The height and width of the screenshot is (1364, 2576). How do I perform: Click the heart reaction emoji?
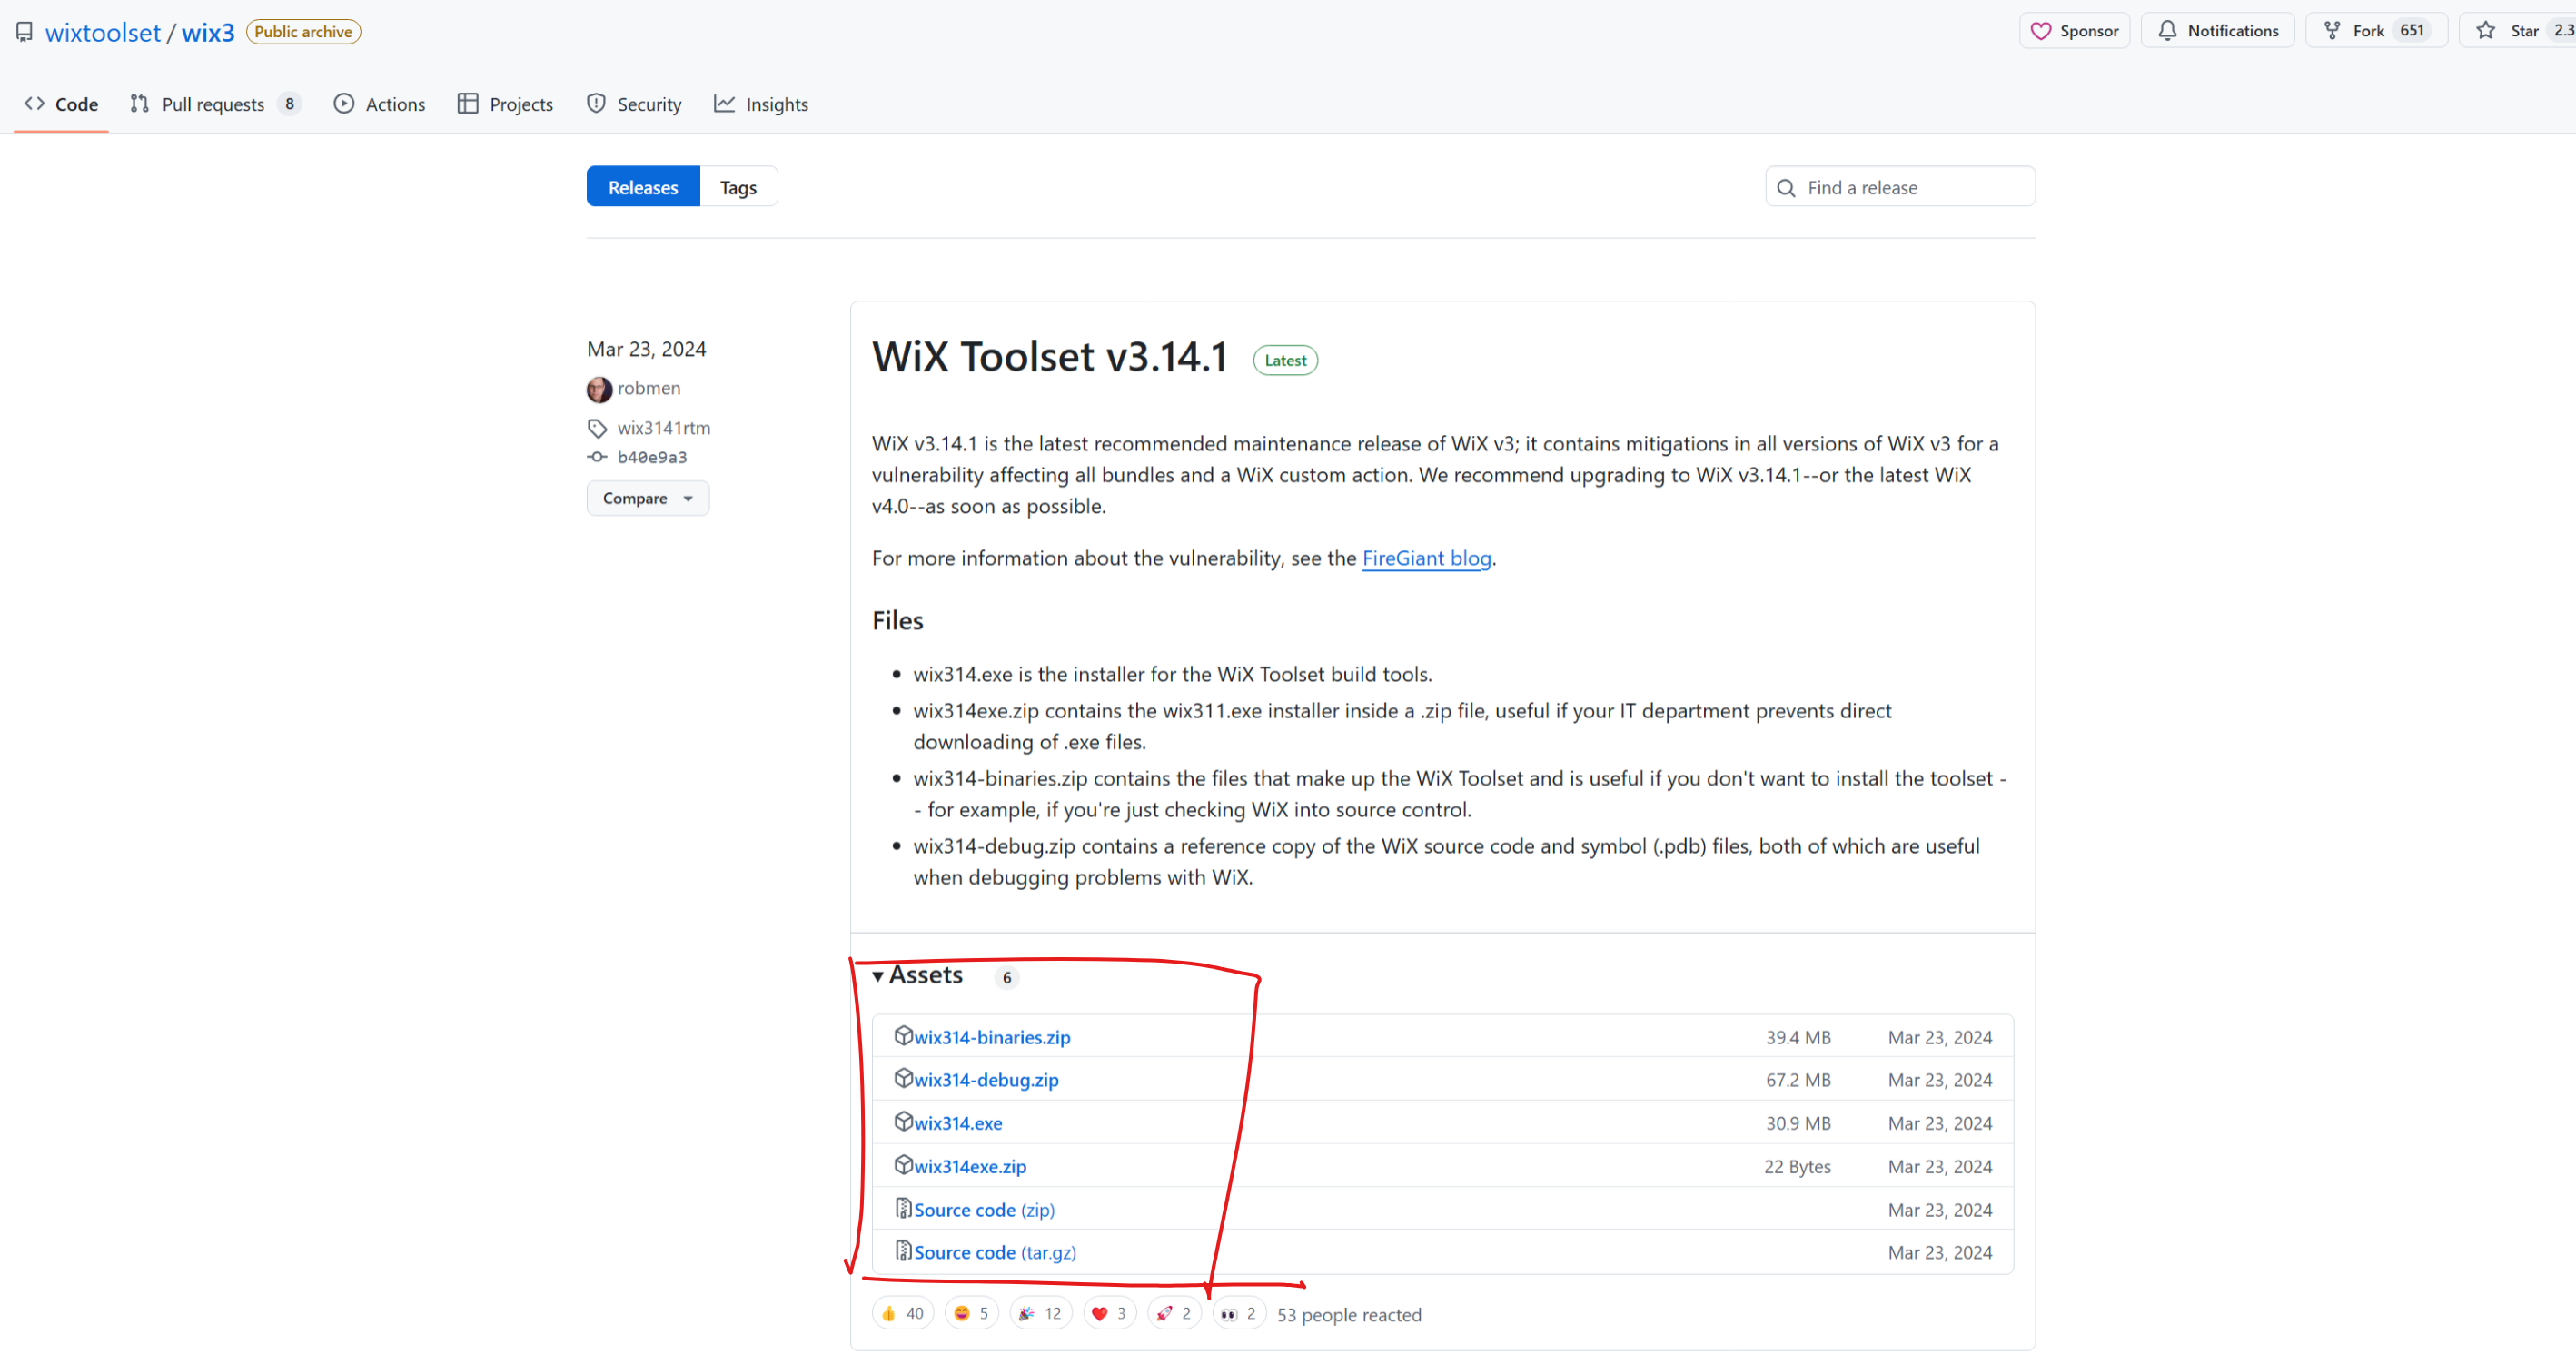click(1099, 1314)
